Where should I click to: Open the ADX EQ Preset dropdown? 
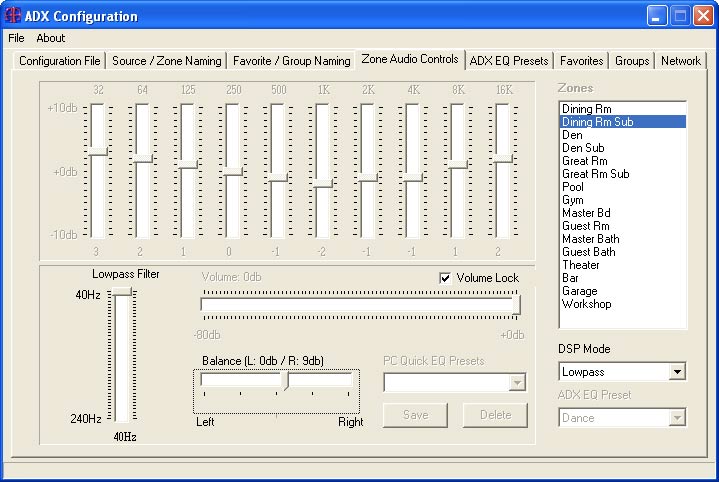677,418
